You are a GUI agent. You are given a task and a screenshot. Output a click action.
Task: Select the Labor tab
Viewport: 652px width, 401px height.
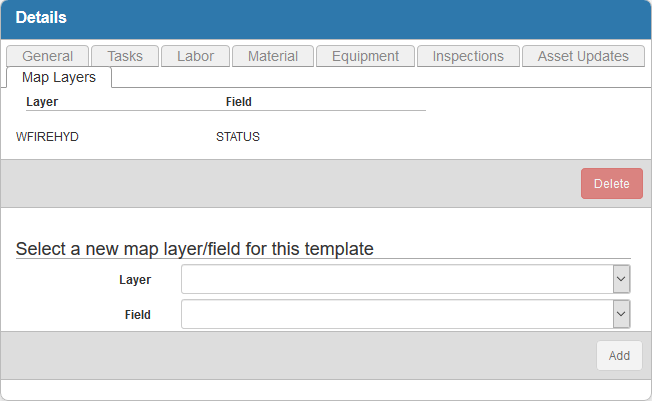(x=195, y=56)
